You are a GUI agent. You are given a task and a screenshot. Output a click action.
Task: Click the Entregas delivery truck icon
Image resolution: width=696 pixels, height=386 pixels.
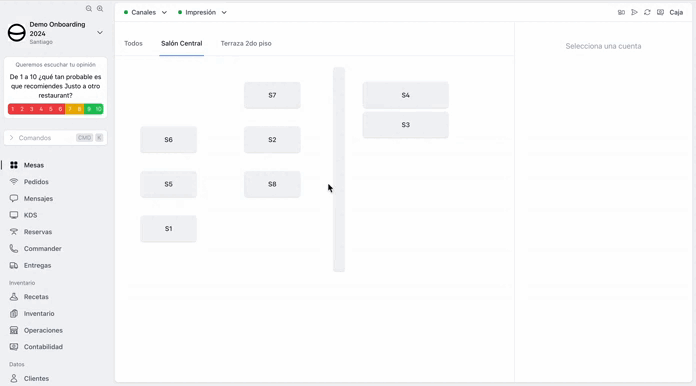[14, 265]
